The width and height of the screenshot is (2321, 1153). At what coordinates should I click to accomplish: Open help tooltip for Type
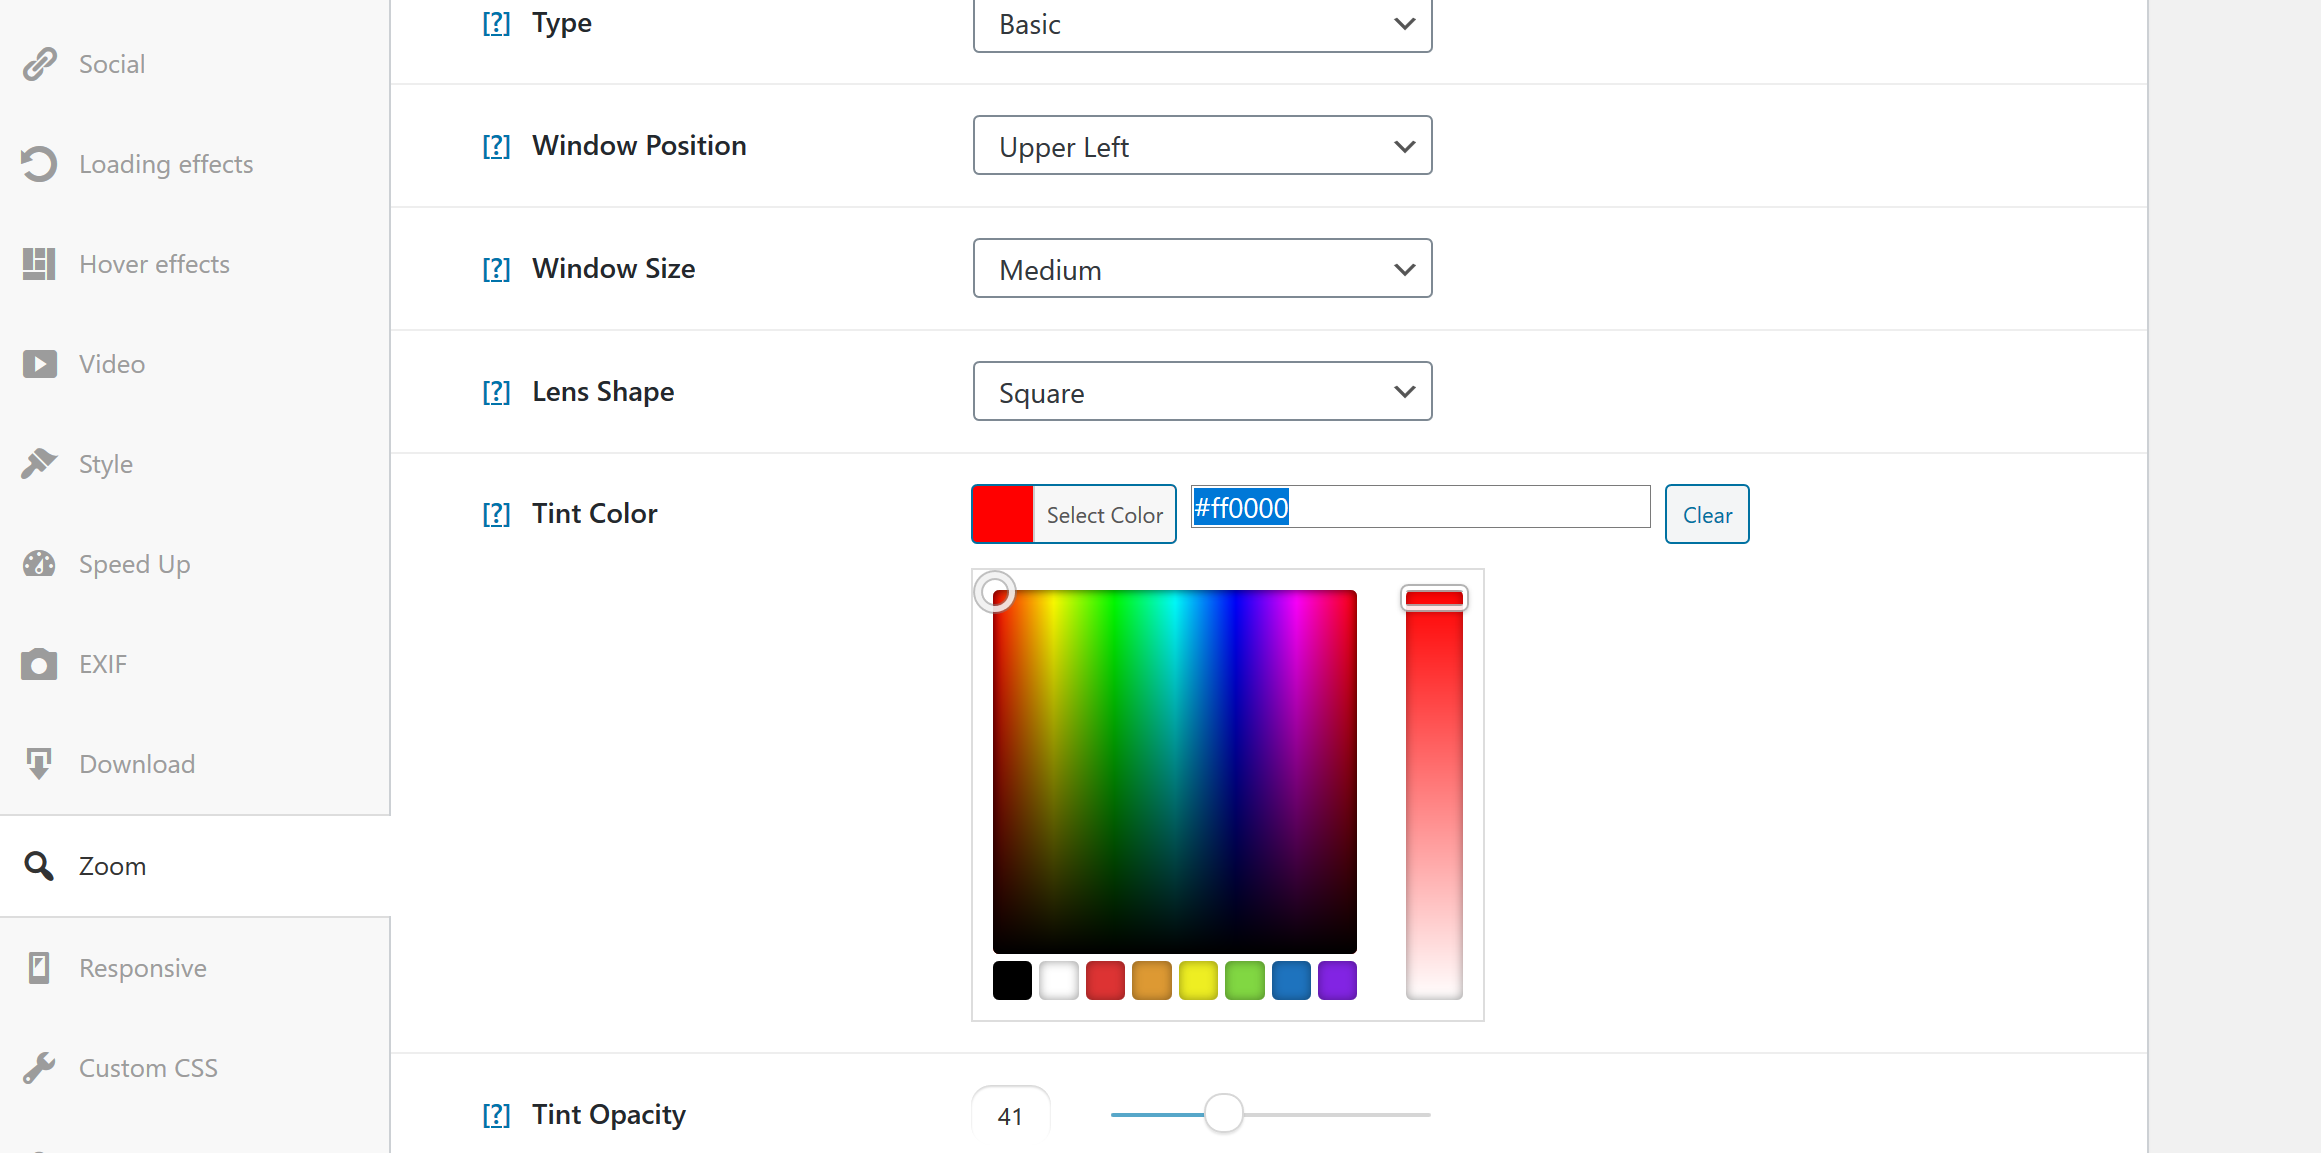click(x=496, y=23)
